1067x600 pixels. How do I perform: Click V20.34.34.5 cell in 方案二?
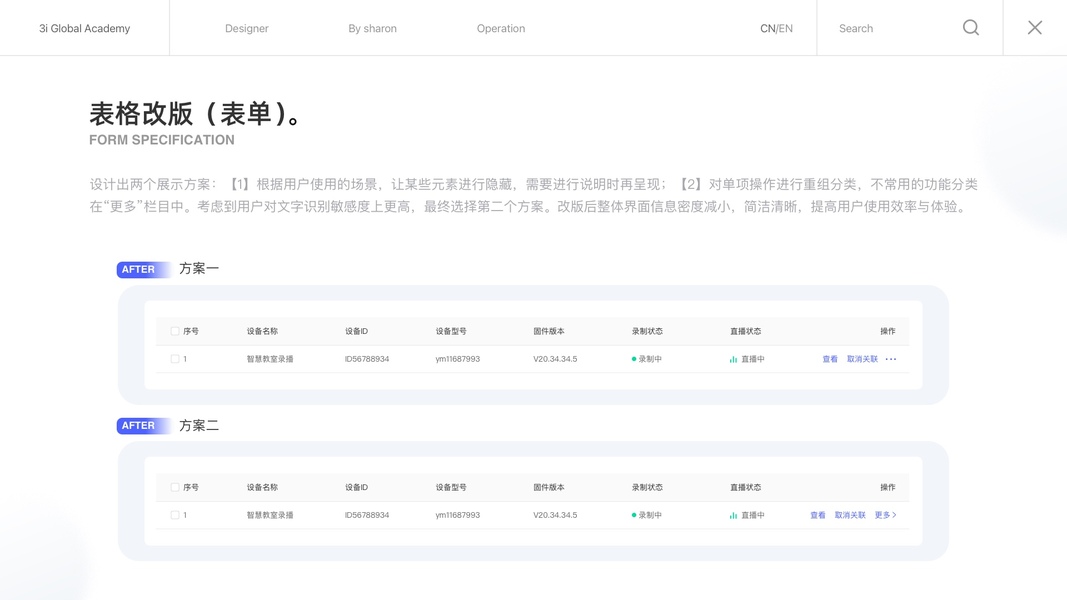click(x=555, y=515)
